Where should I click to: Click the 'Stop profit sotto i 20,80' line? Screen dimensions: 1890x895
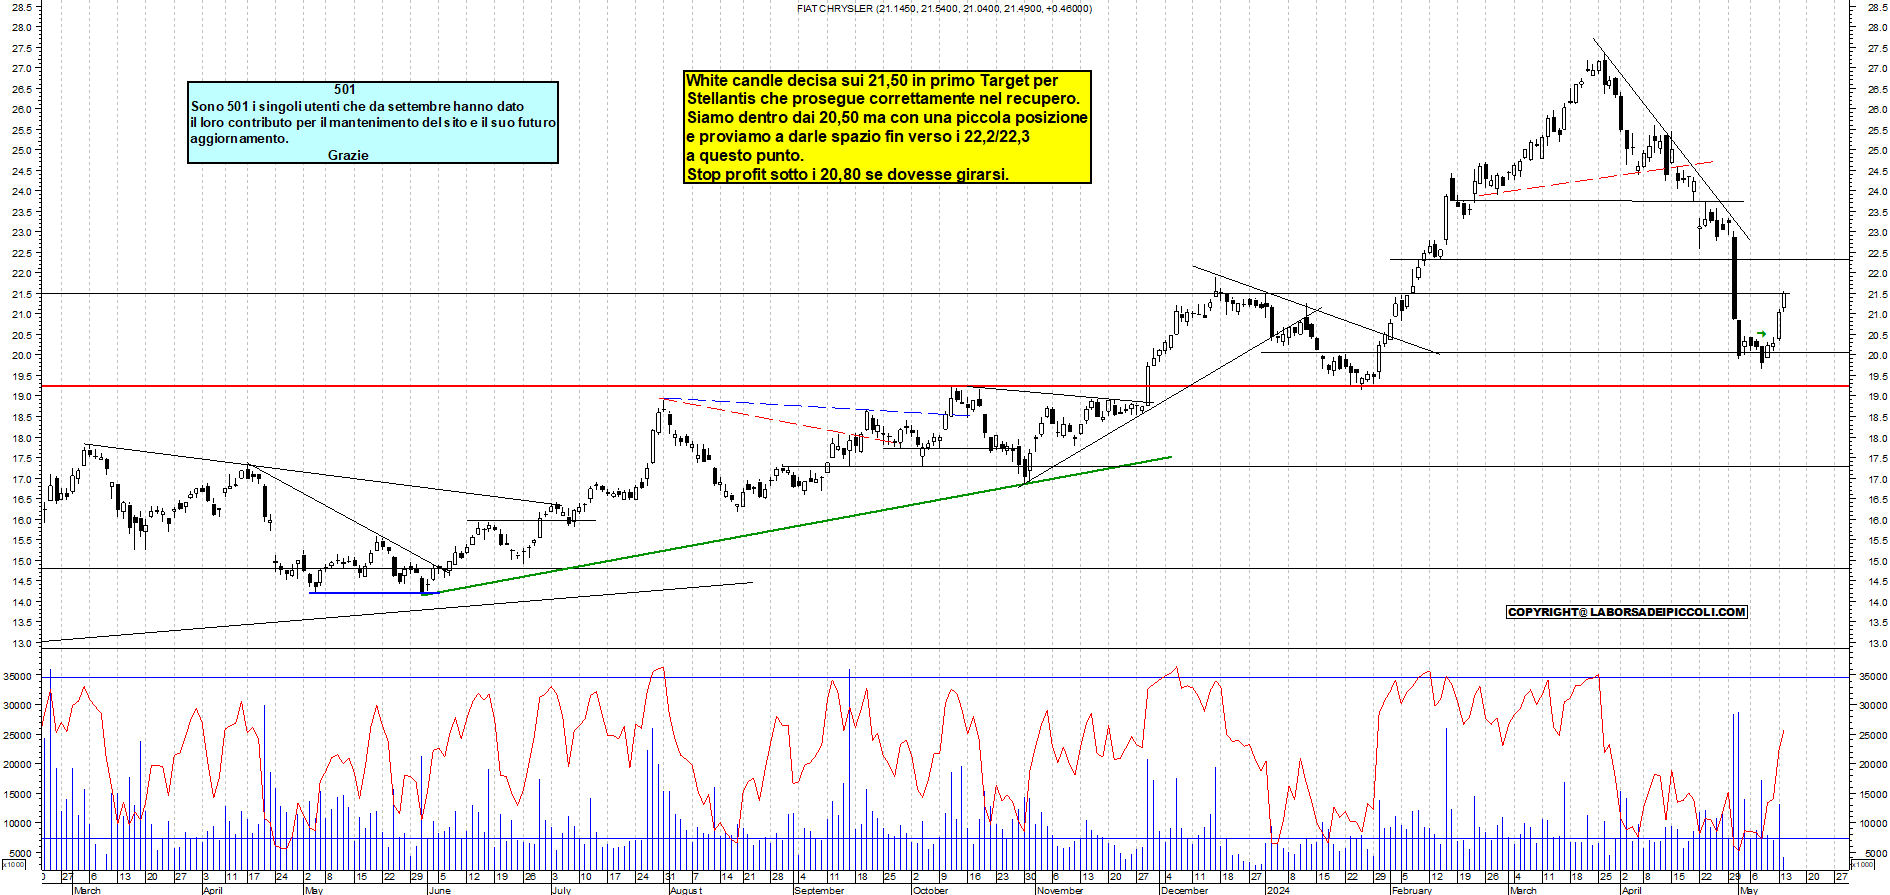pos(847,174)
